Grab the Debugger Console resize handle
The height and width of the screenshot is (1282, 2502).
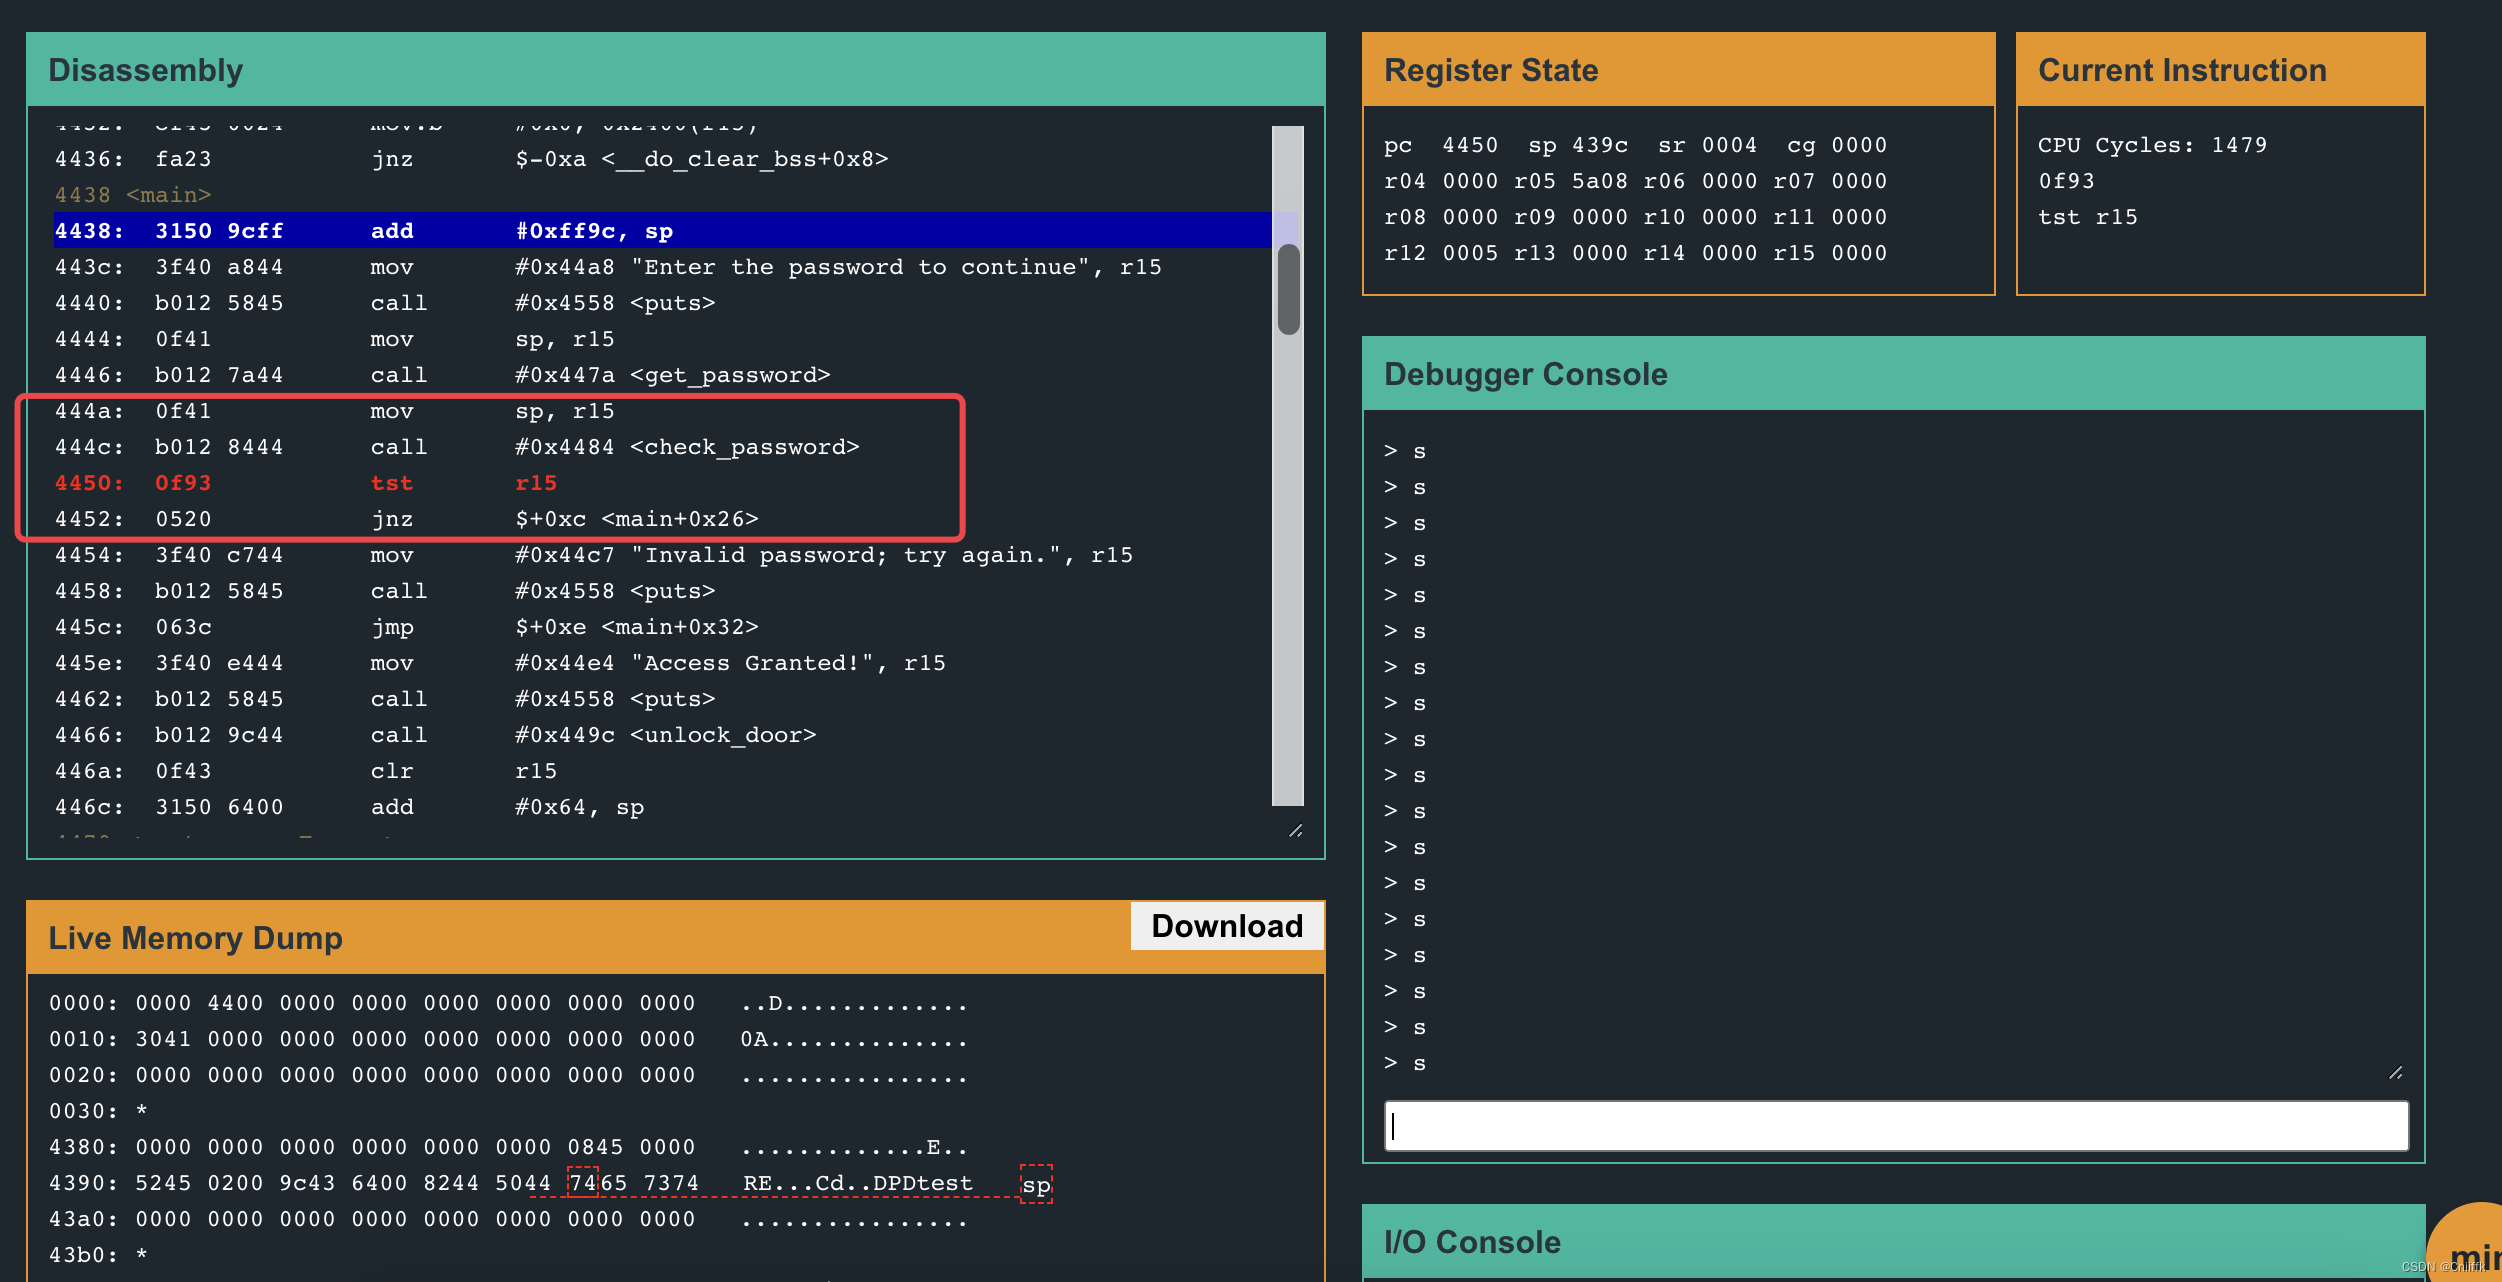click(x=2396, y=1072)
